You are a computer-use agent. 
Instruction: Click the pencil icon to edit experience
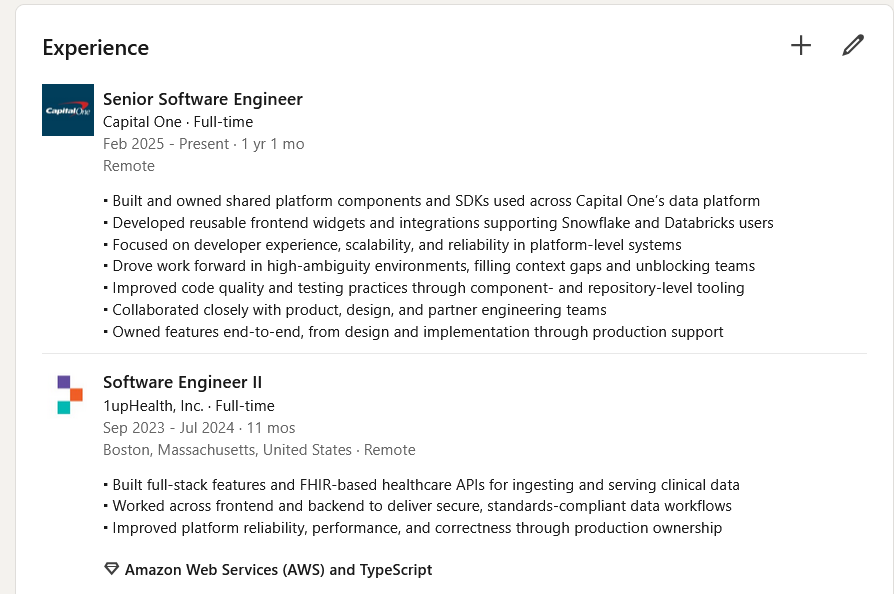coord(852,45)
